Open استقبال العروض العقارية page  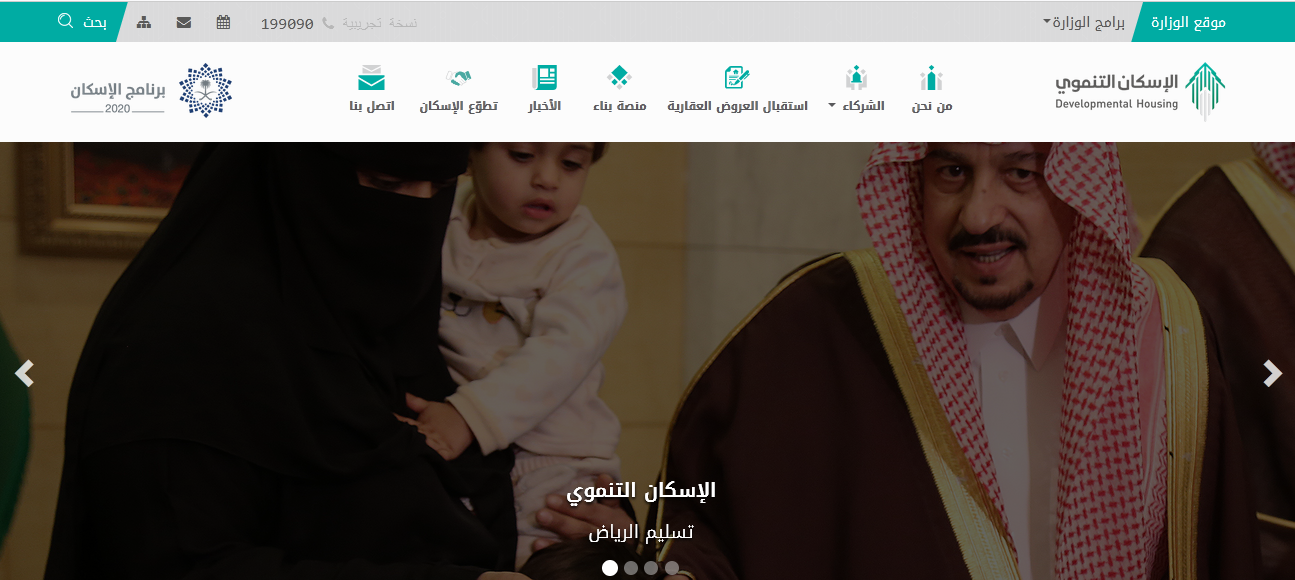[738, 105]
